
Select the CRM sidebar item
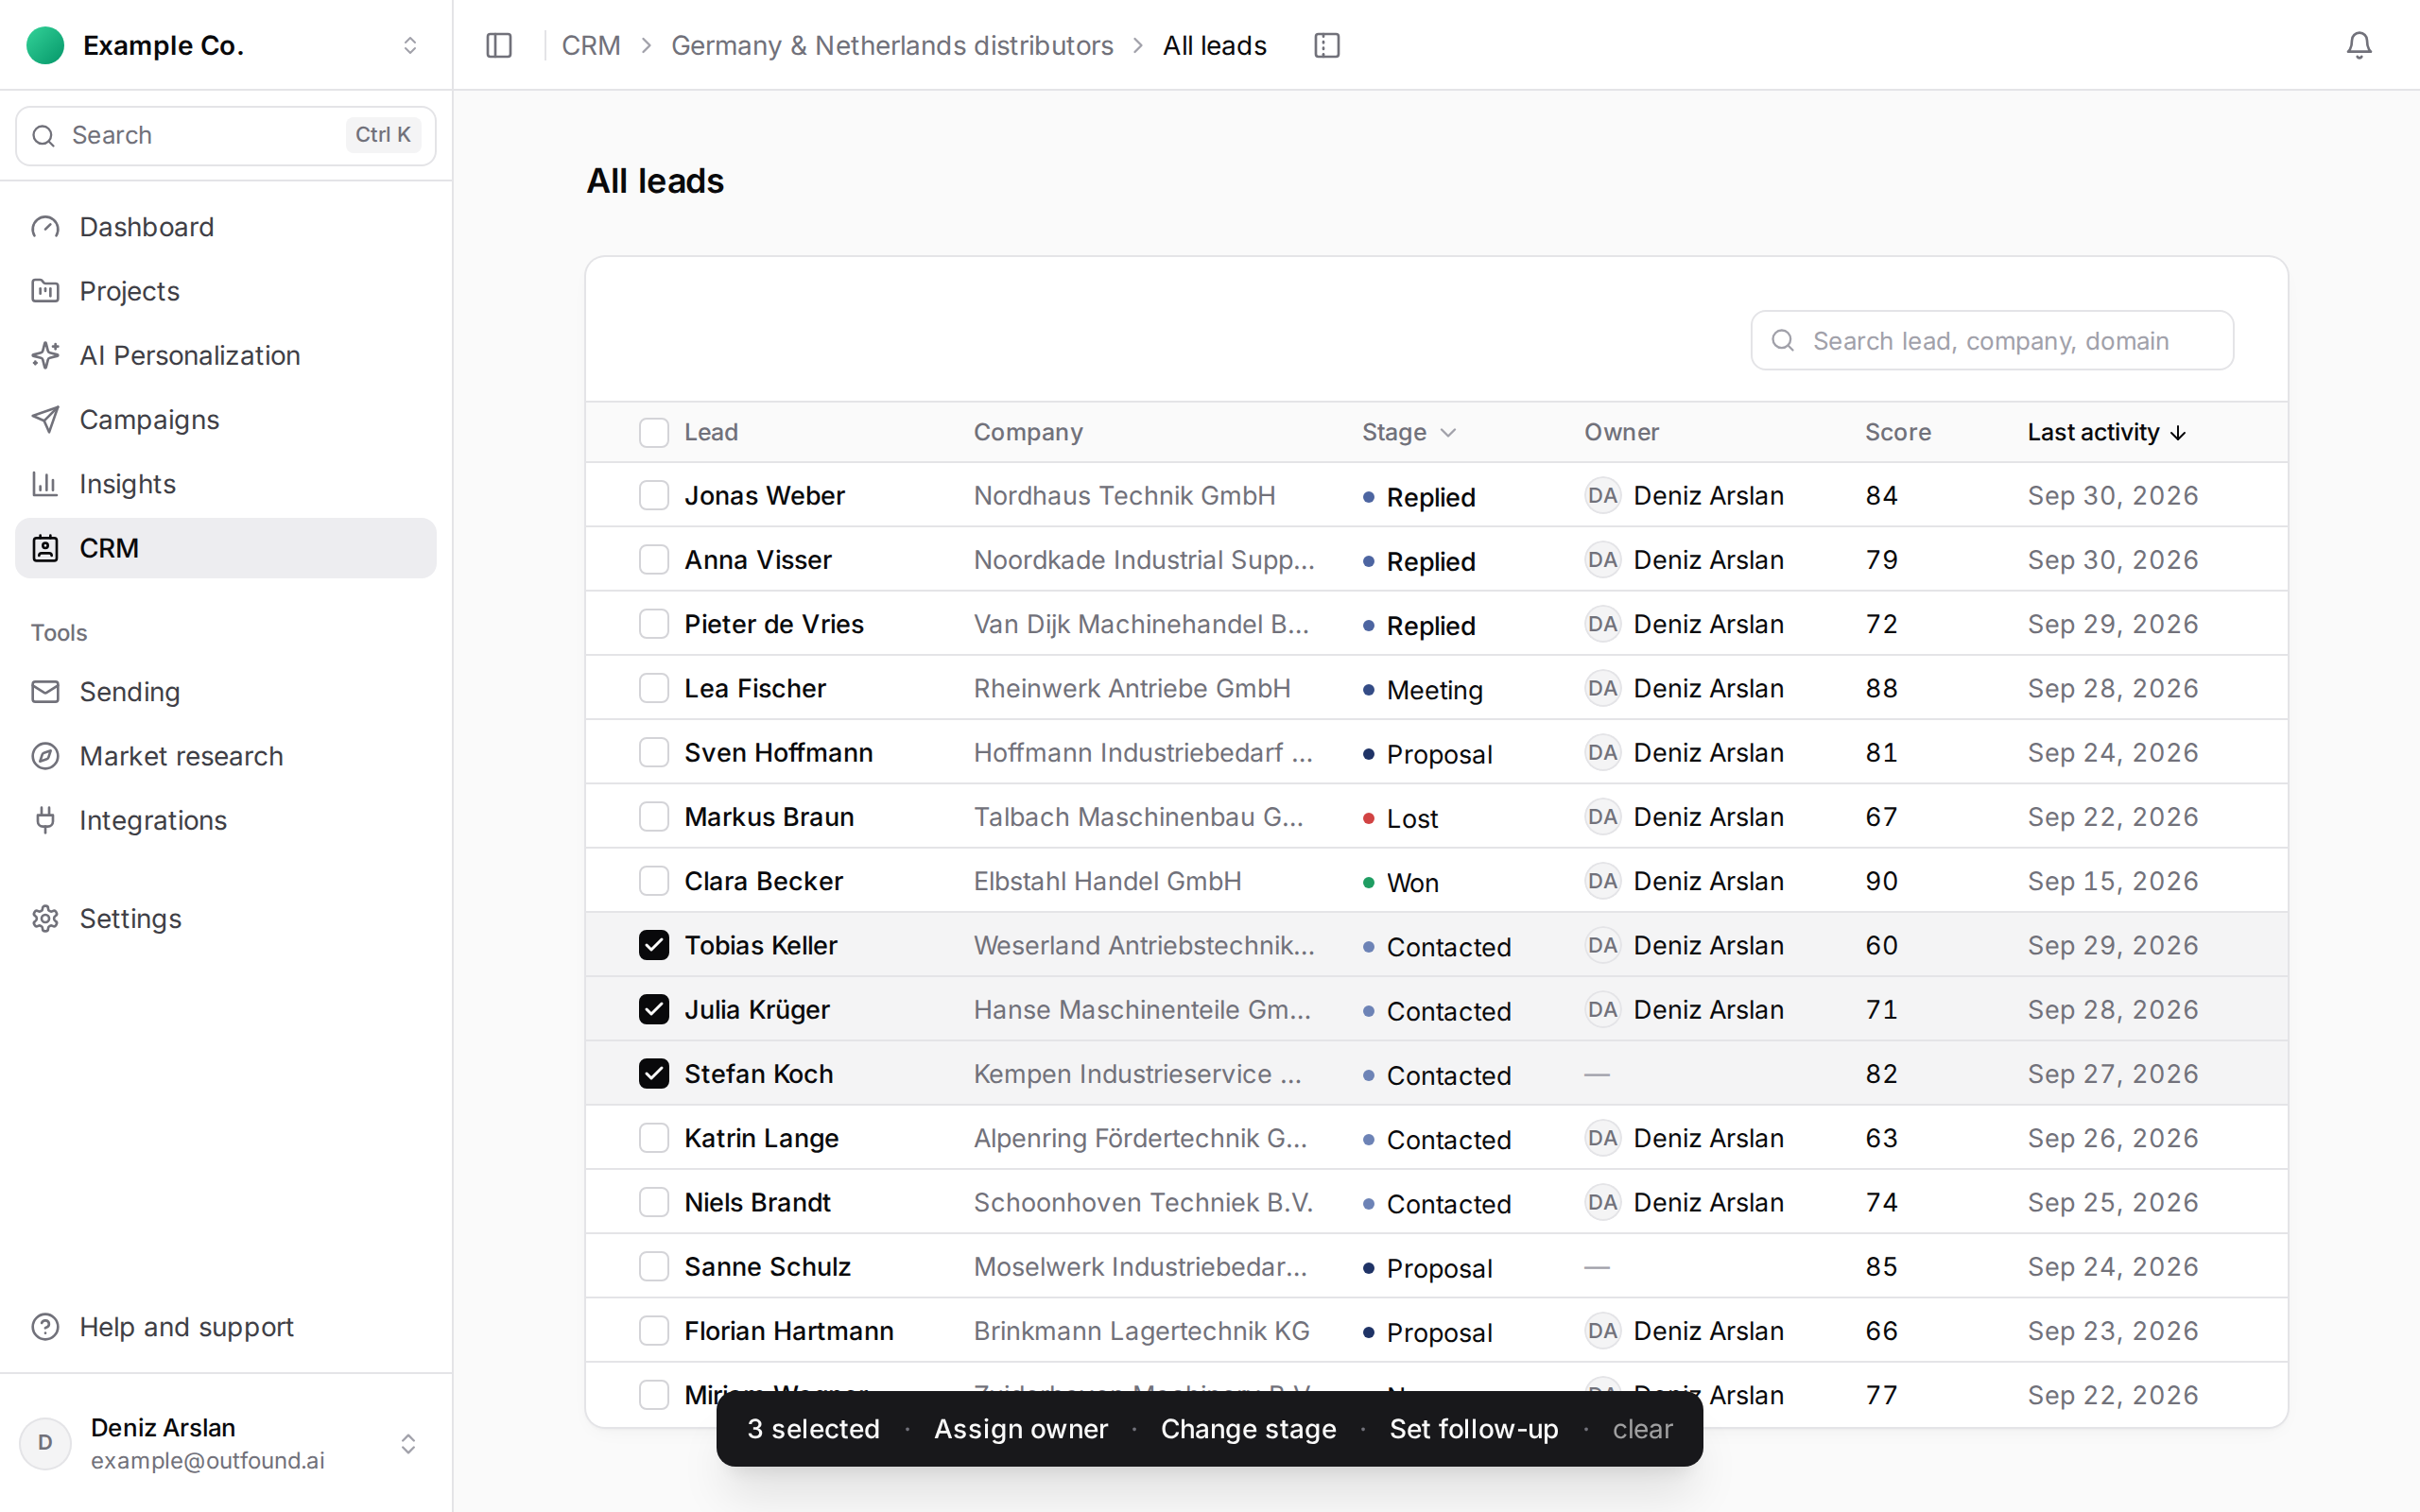(x=226, y=548)
